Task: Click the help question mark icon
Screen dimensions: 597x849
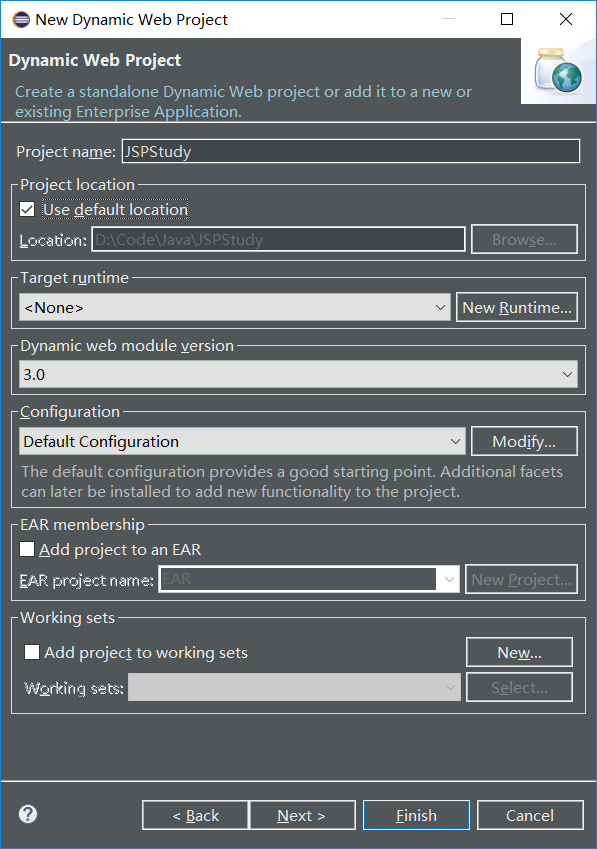Action: click(x=26, y=814)
